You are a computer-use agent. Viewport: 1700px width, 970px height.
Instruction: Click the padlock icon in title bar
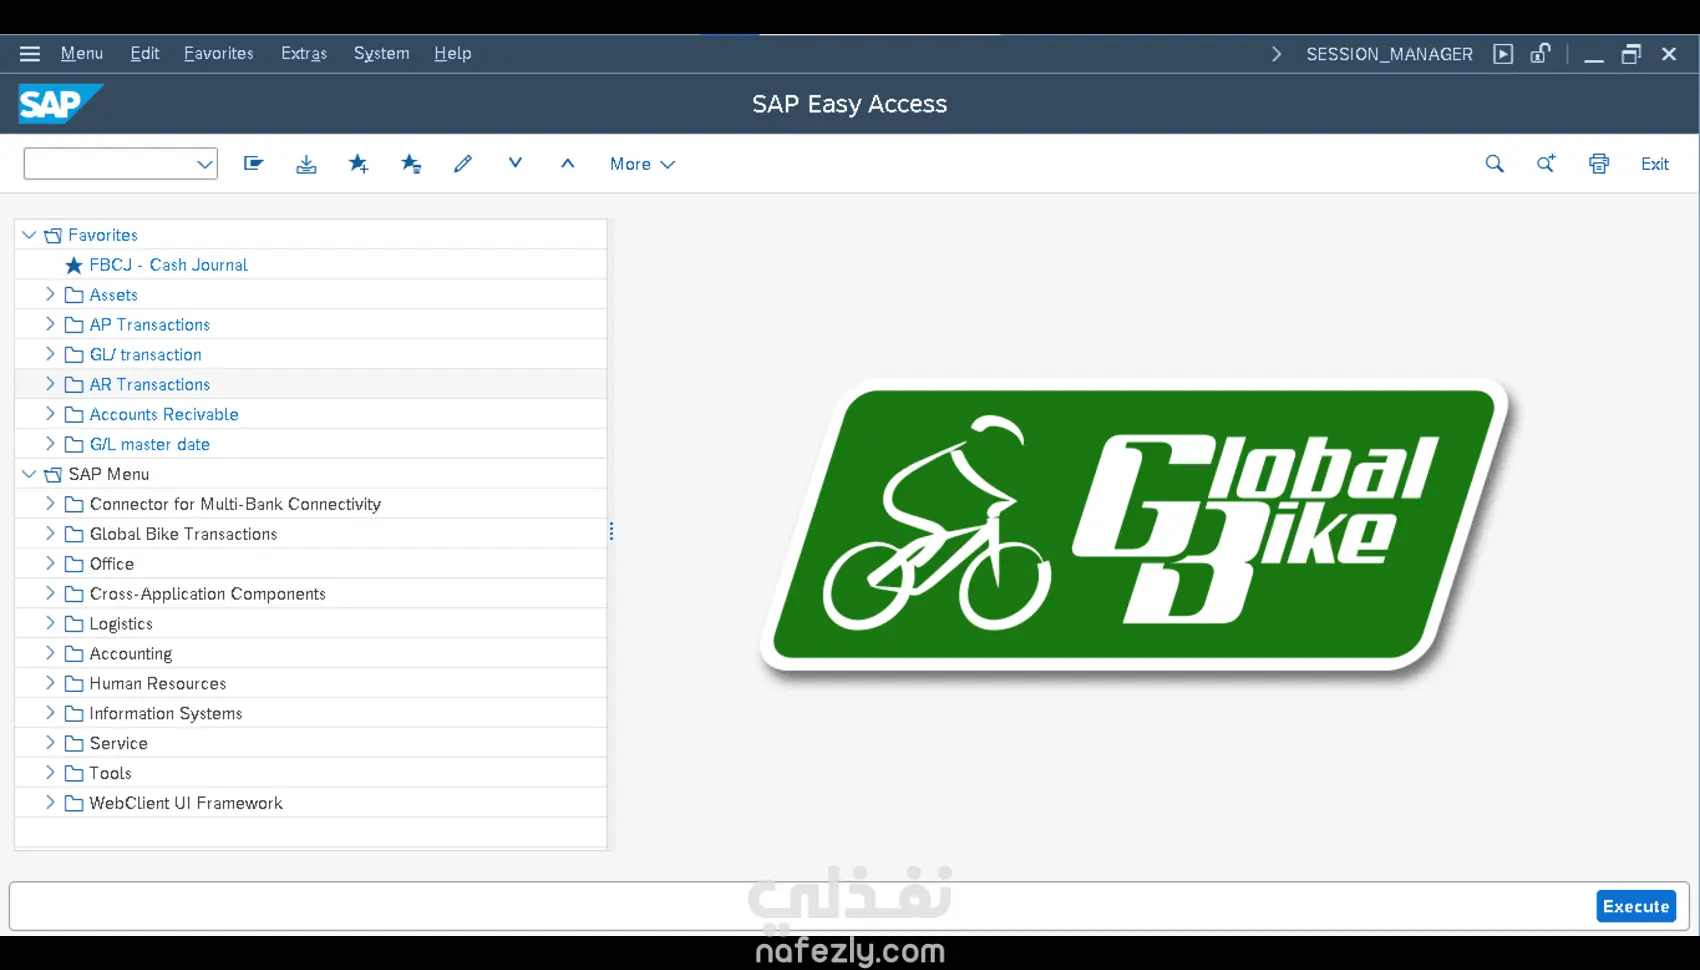pyautogui.click(x=1540, y=54)
